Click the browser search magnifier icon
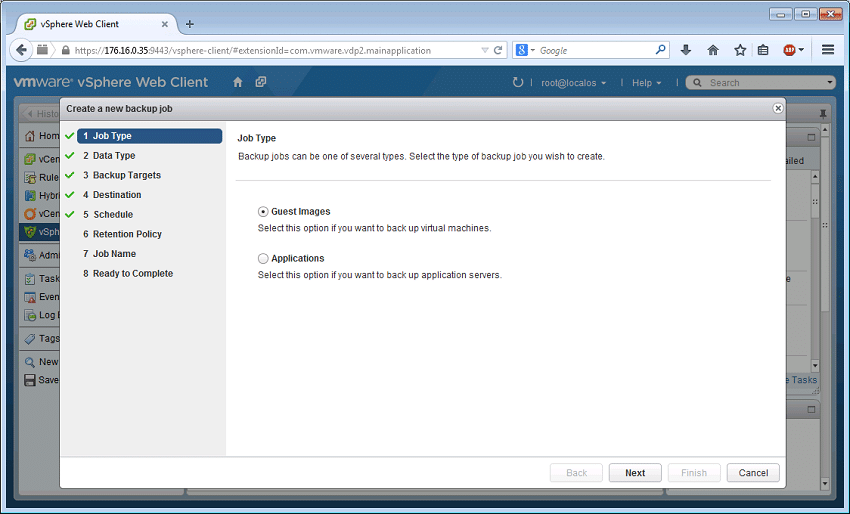This screenshot has width=850, height=514. click(x=660, y=50)
